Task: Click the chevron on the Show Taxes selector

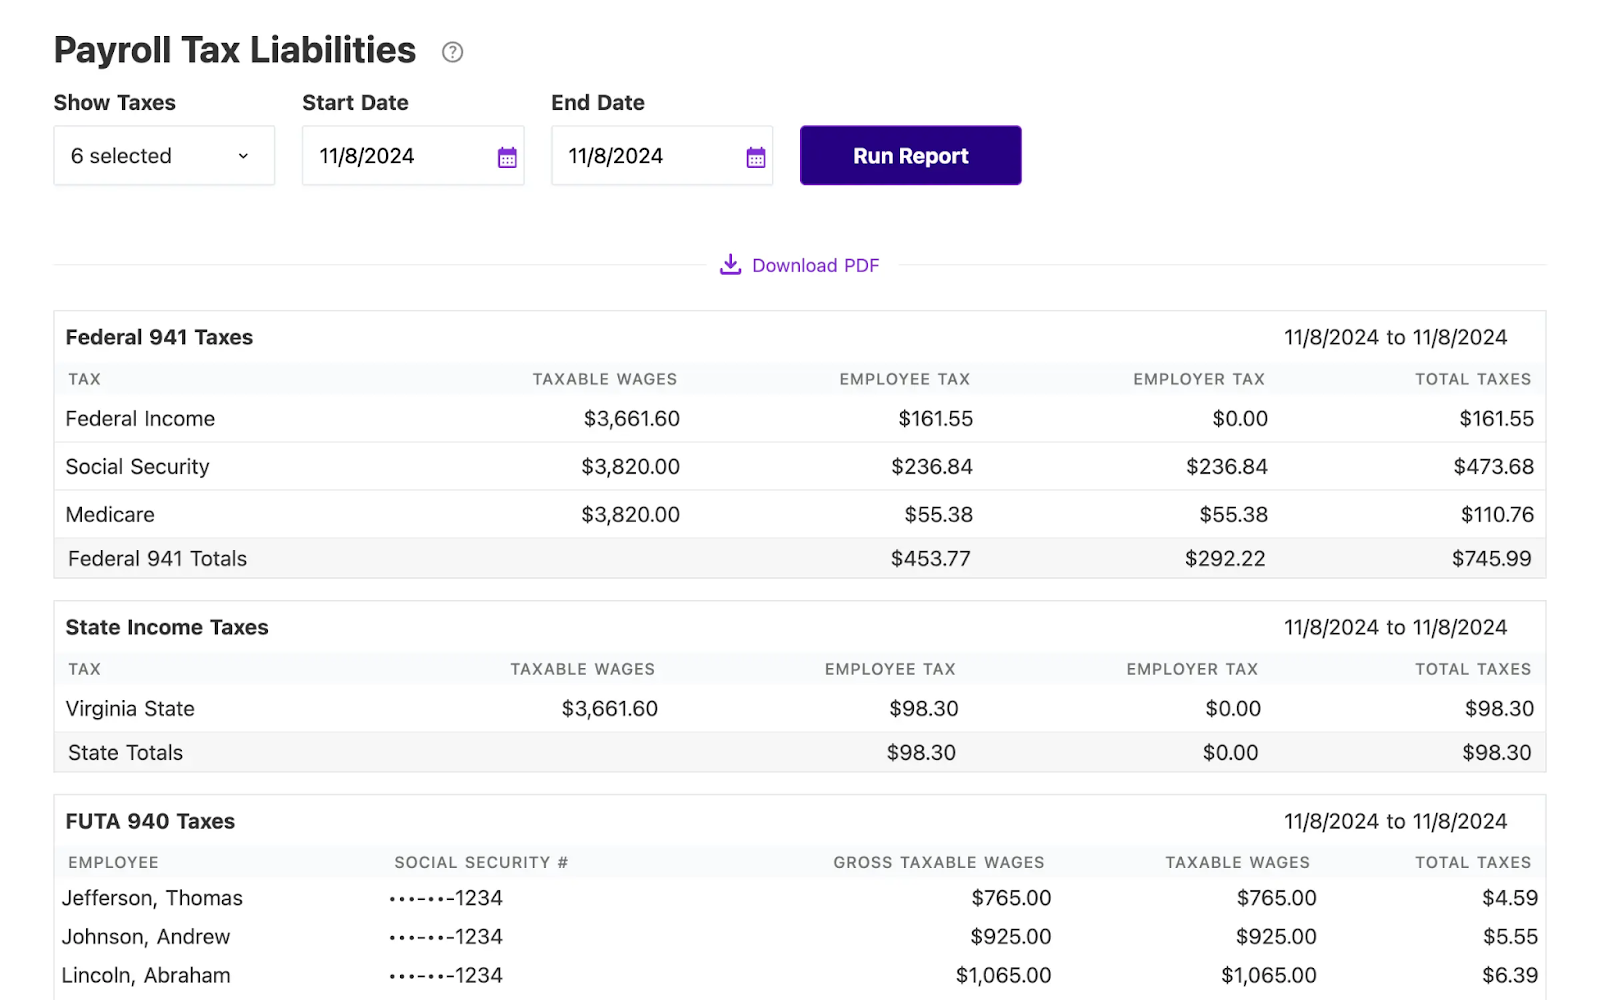Action: [x=243, y=156]
